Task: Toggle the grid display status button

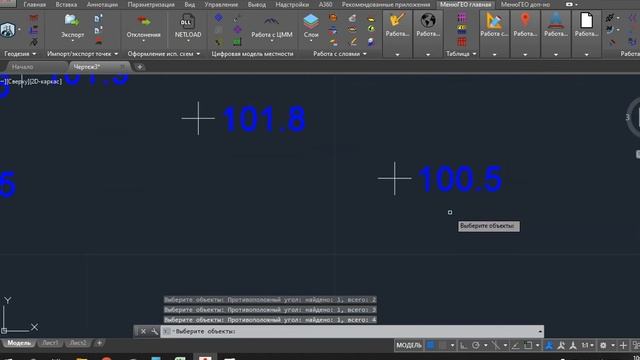Action: click(431, 345)
